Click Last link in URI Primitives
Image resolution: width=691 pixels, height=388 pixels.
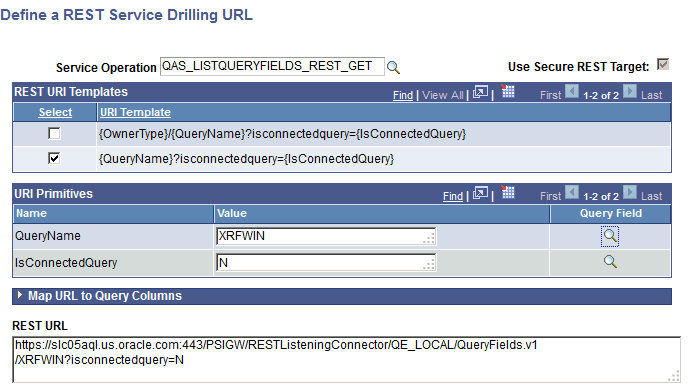[x=651, y=196]
